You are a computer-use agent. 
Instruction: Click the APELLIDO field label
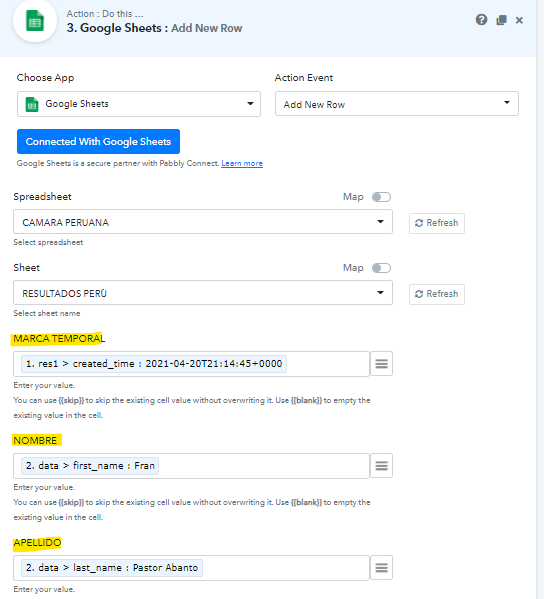37,543
